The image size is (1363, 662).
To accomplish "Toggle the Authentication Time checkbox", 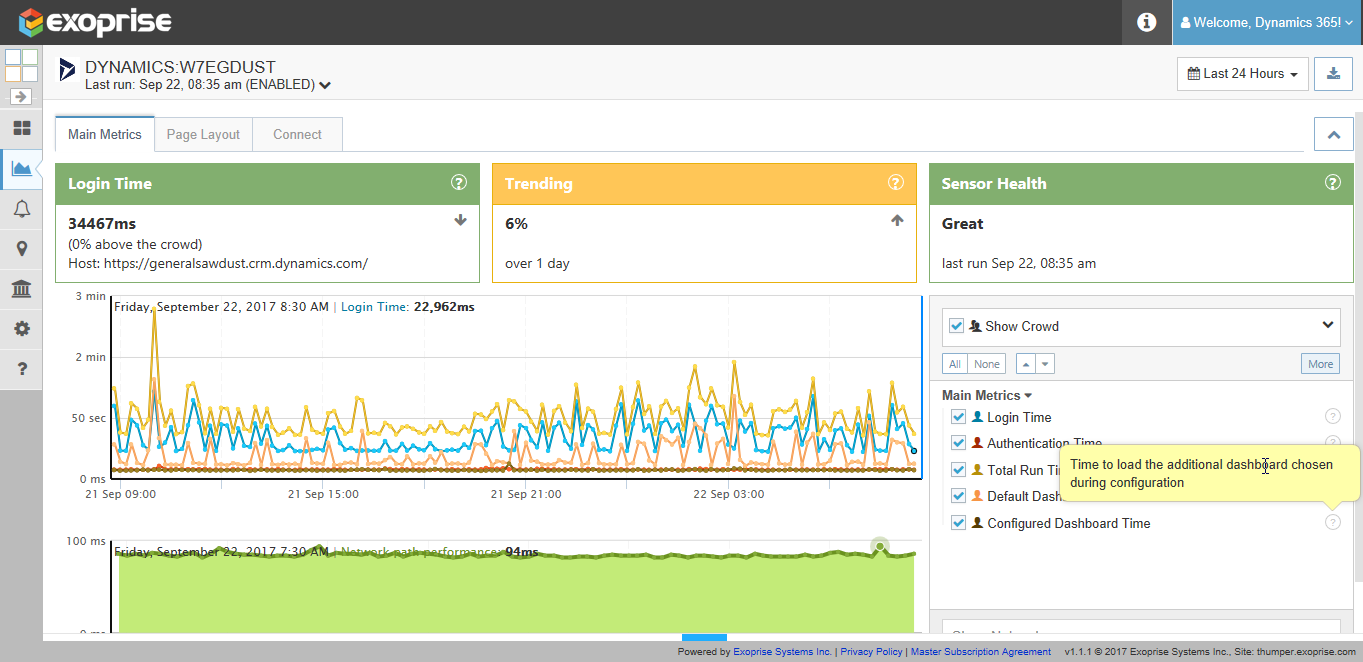I will (x=958, y=443).
